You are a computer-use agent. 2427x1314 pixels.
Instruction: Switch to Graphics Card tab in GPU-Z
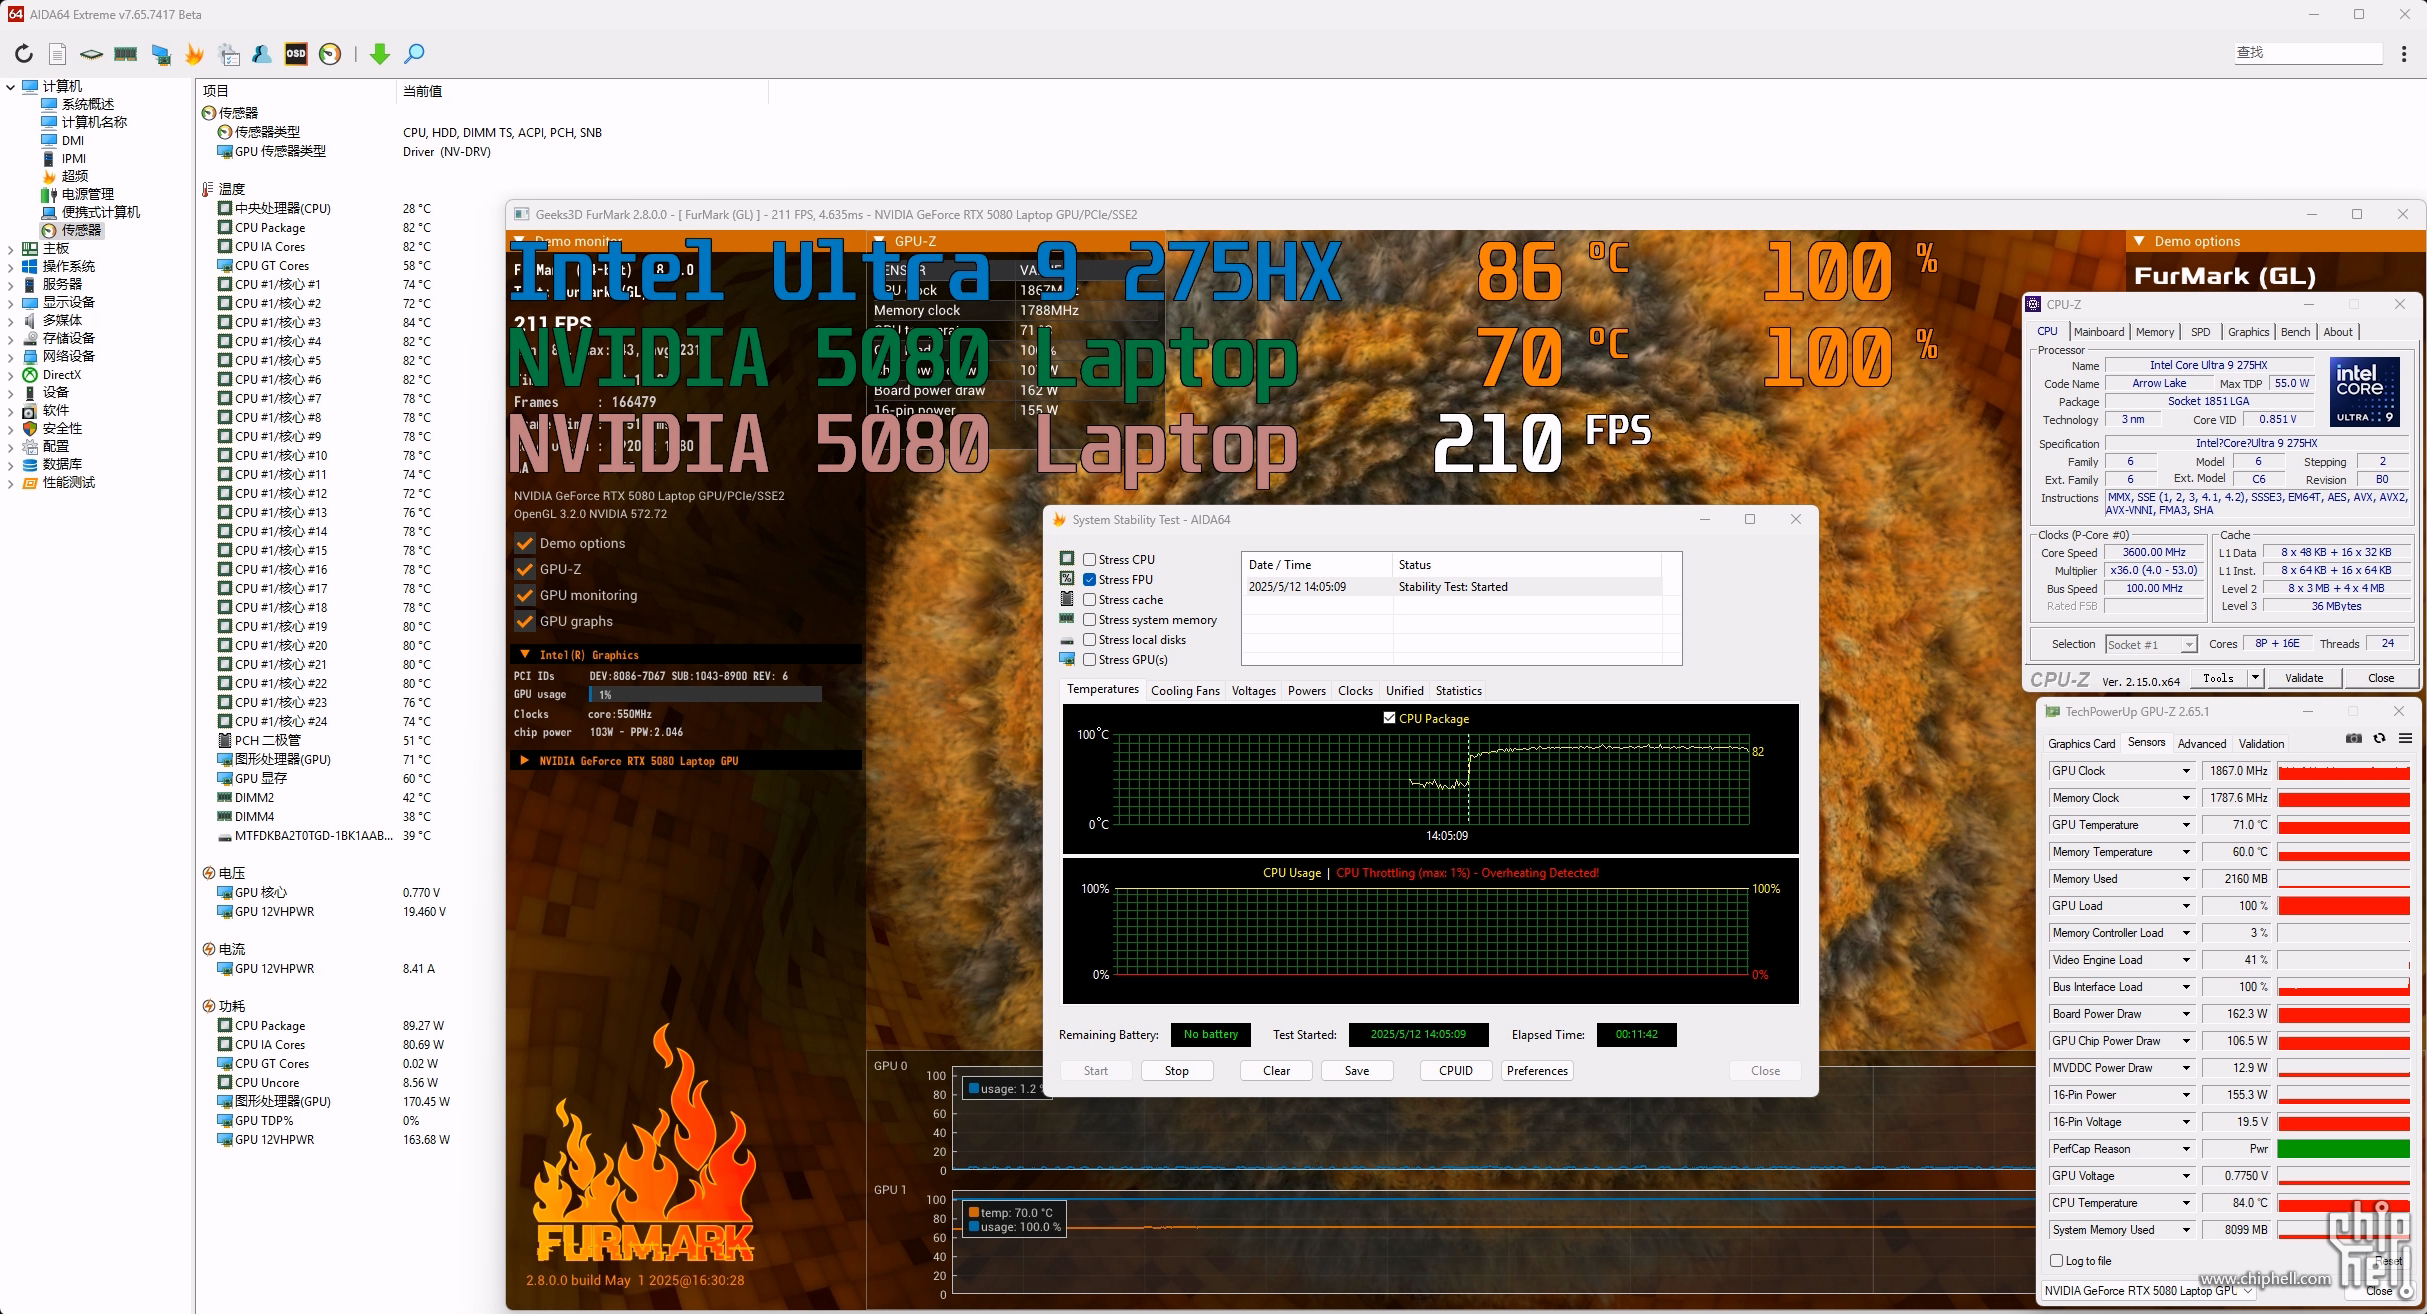click(x=2081, y=744)
